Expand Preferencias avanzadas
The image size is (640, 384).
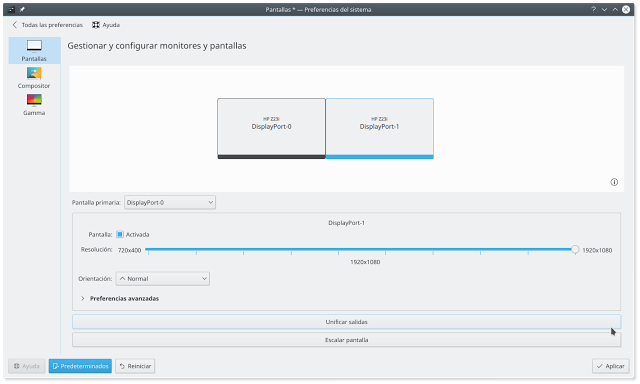[x=120, y=298]
